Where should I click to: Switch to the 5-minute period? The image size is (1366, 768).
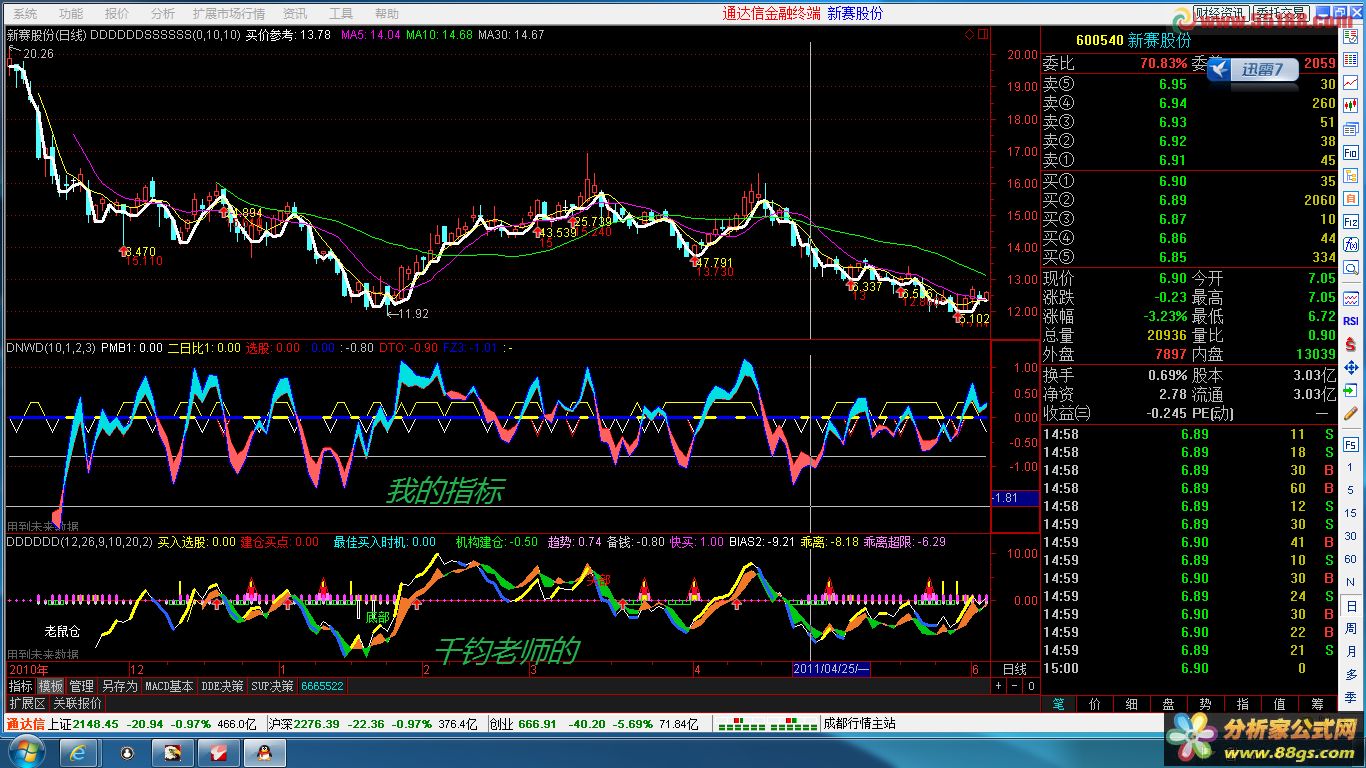pyautogui.click(x=1351, y=491)
